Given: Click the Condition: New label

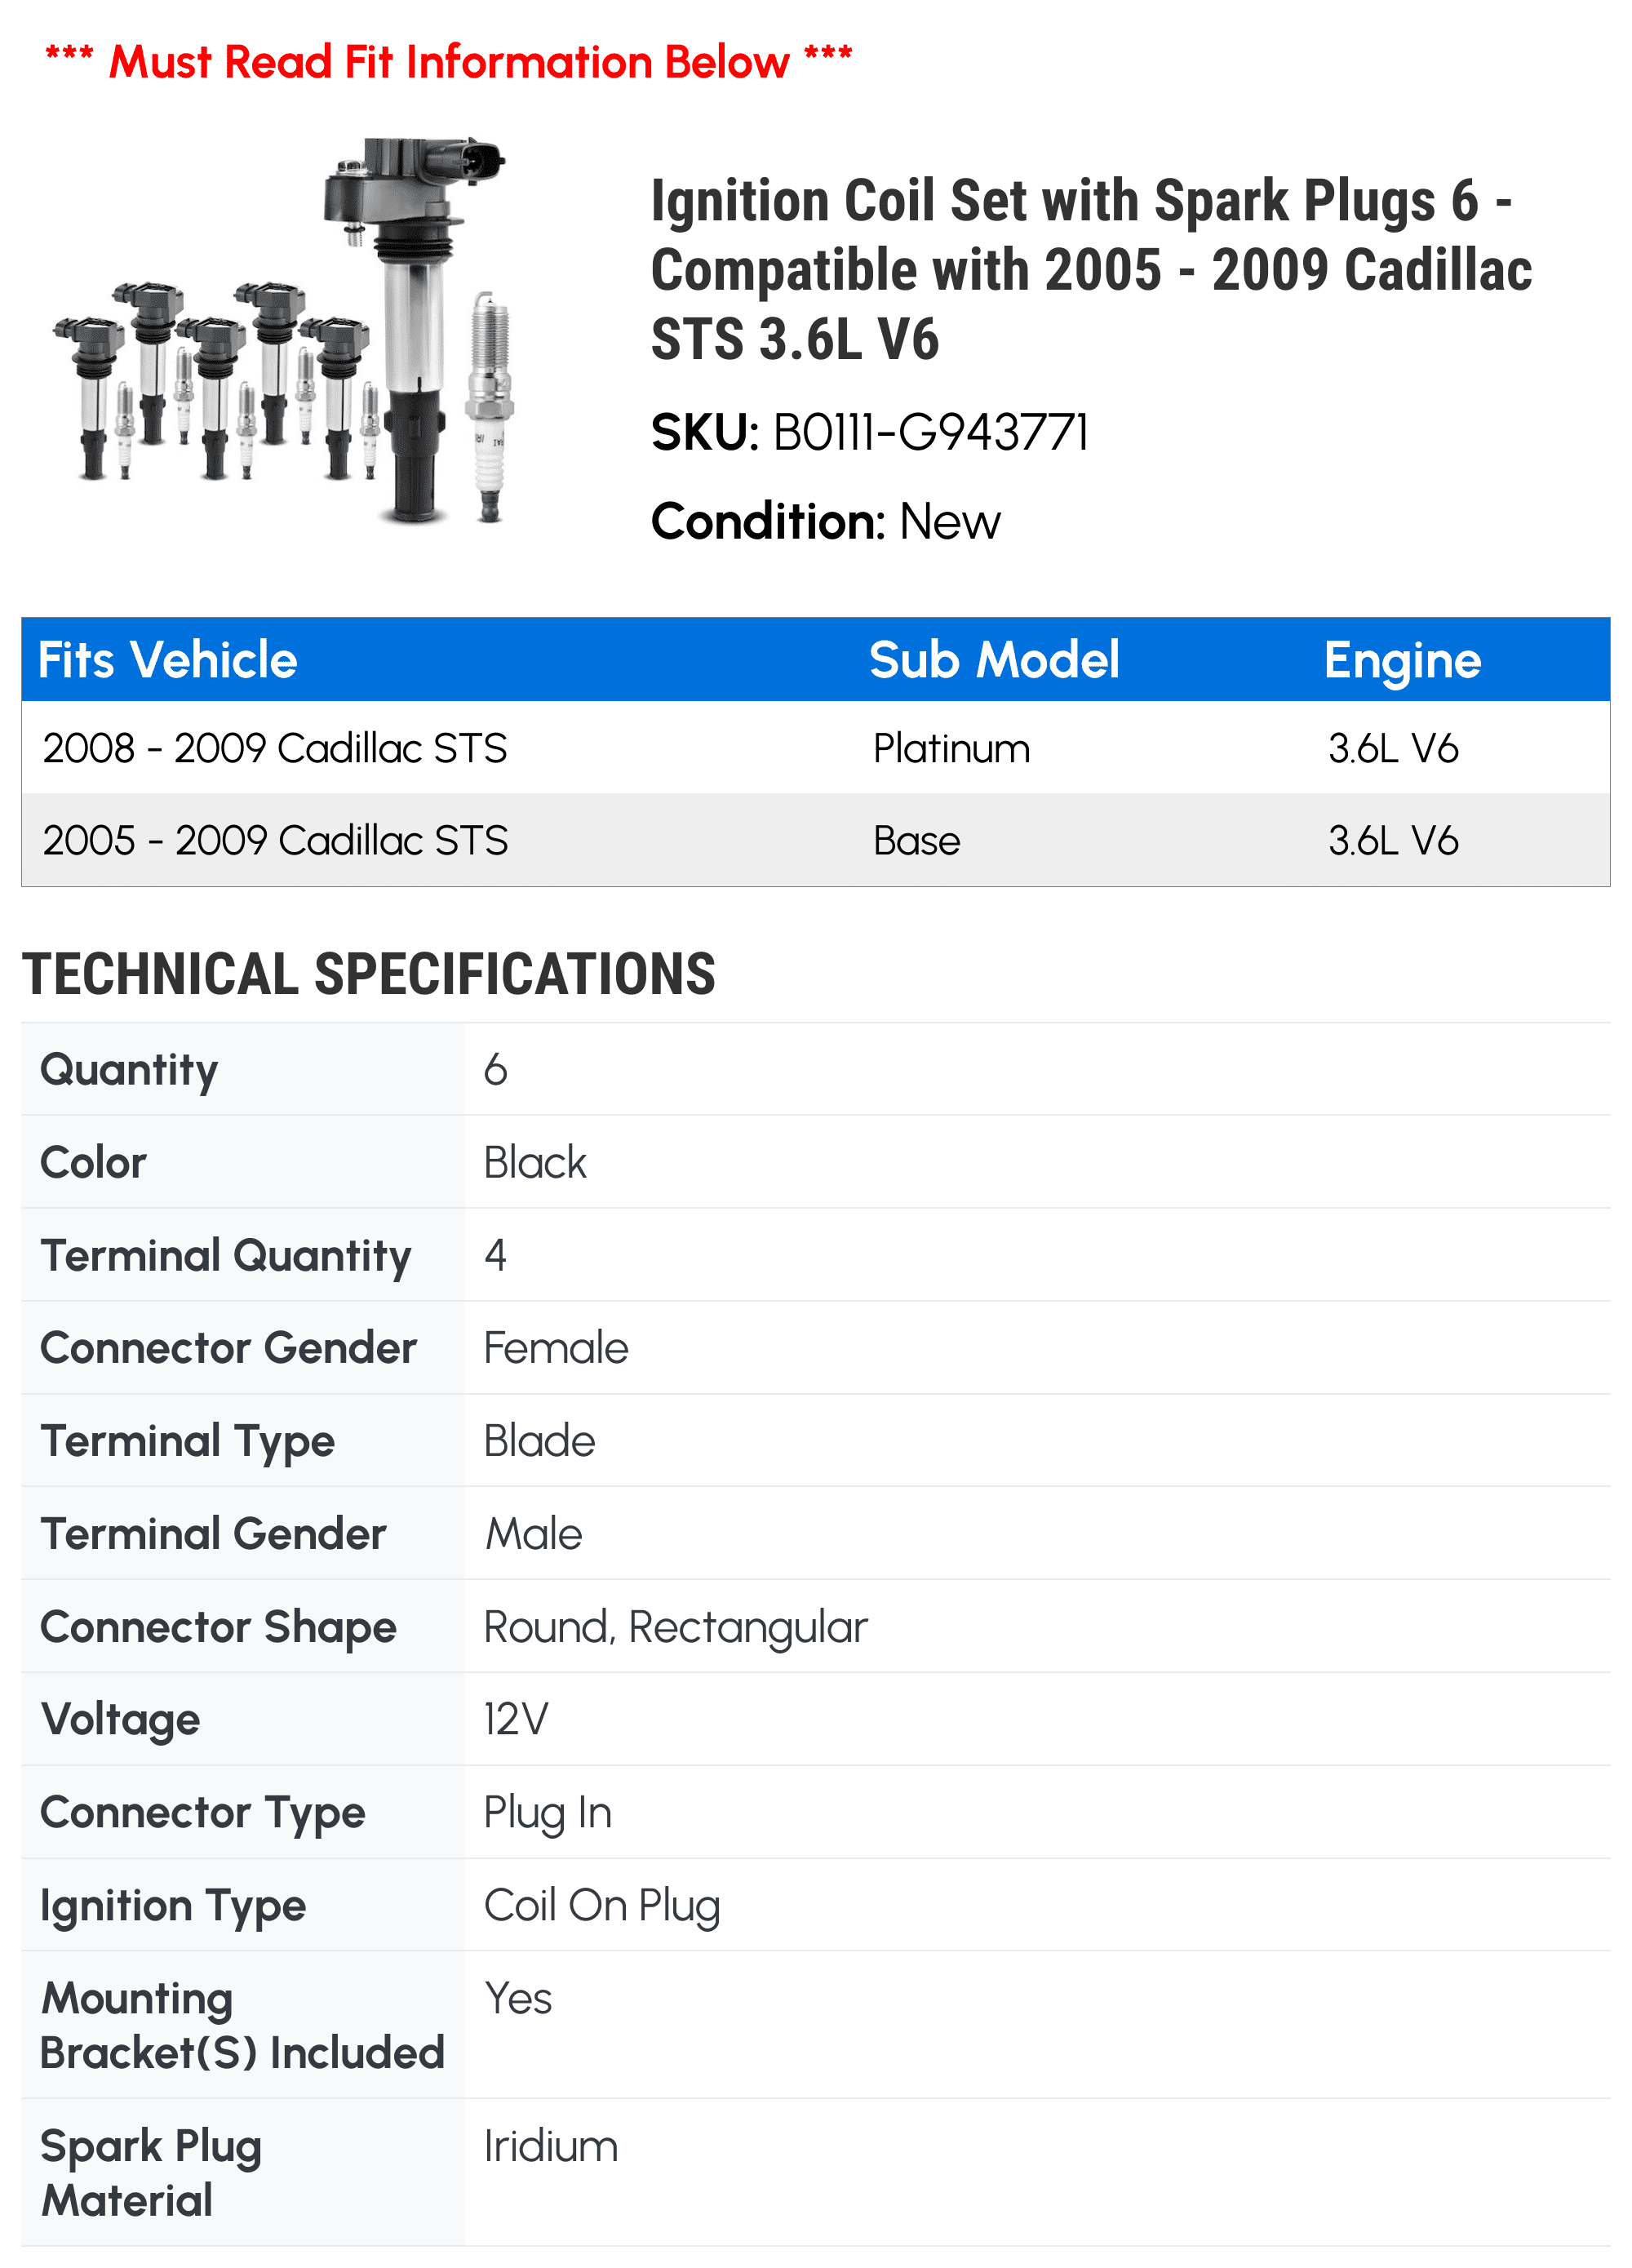Looking at the screenshot, I should [825, 521].
